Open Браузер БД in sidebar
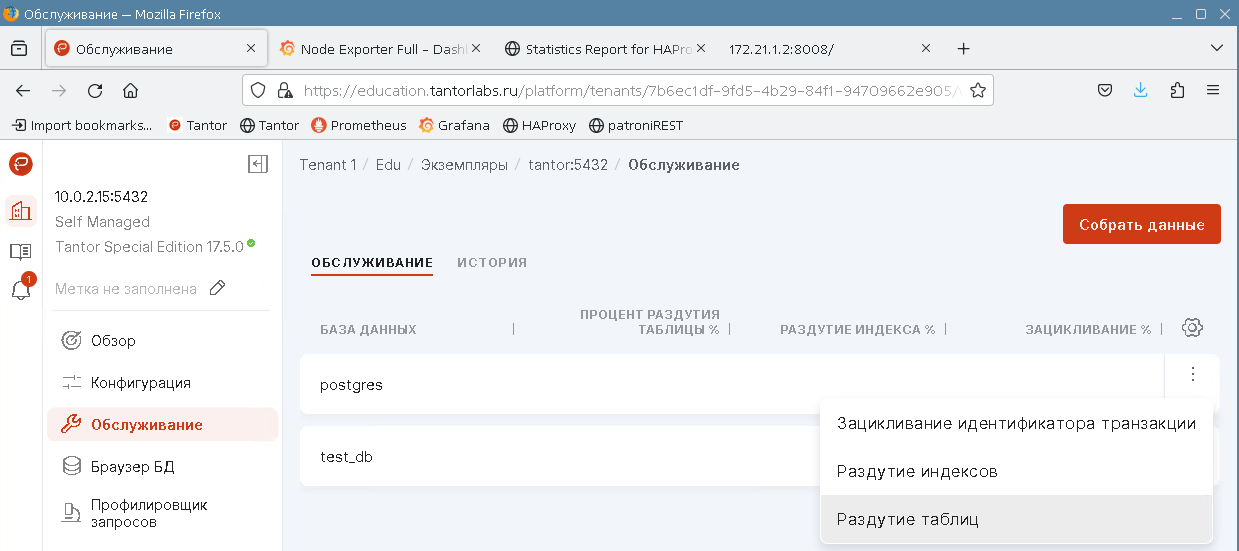The width and height of the screenshot is (1239, 551). click(x=132, y=466)
